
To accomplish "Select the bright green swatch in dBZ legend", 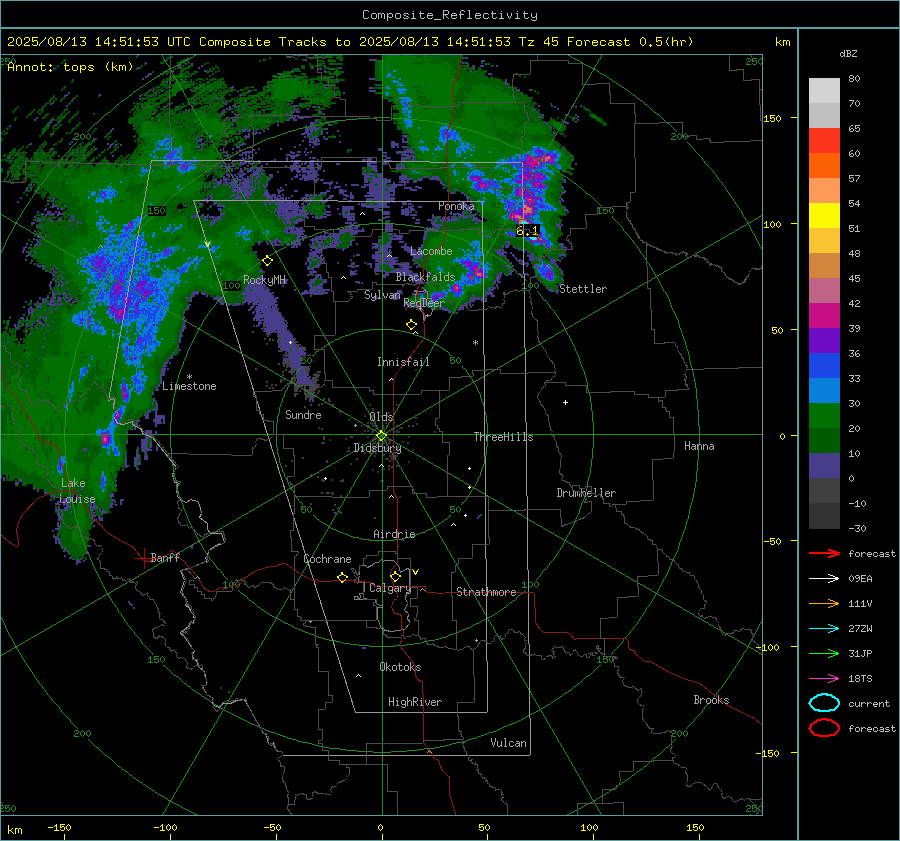I will pos(824,416).
